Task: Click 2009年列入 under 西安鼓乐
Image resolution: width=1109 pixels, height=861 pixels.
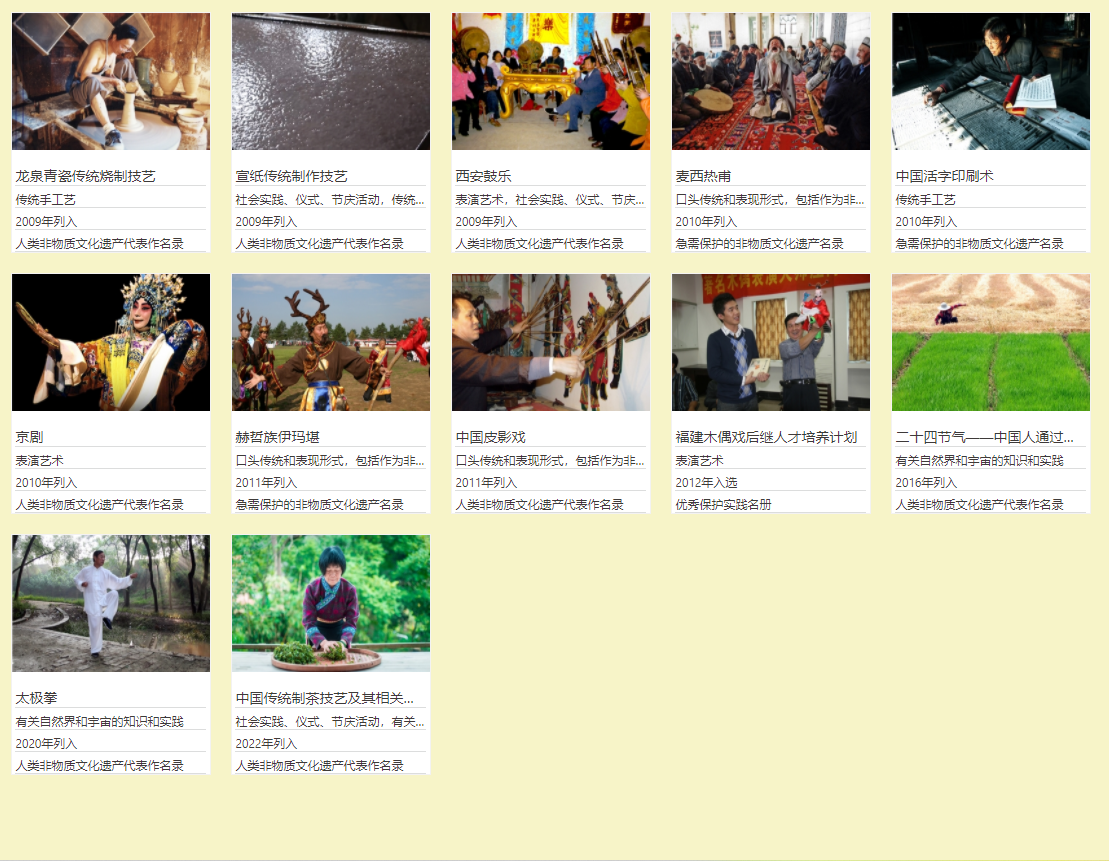Action: pyautogui.click(x=487, y=221)
